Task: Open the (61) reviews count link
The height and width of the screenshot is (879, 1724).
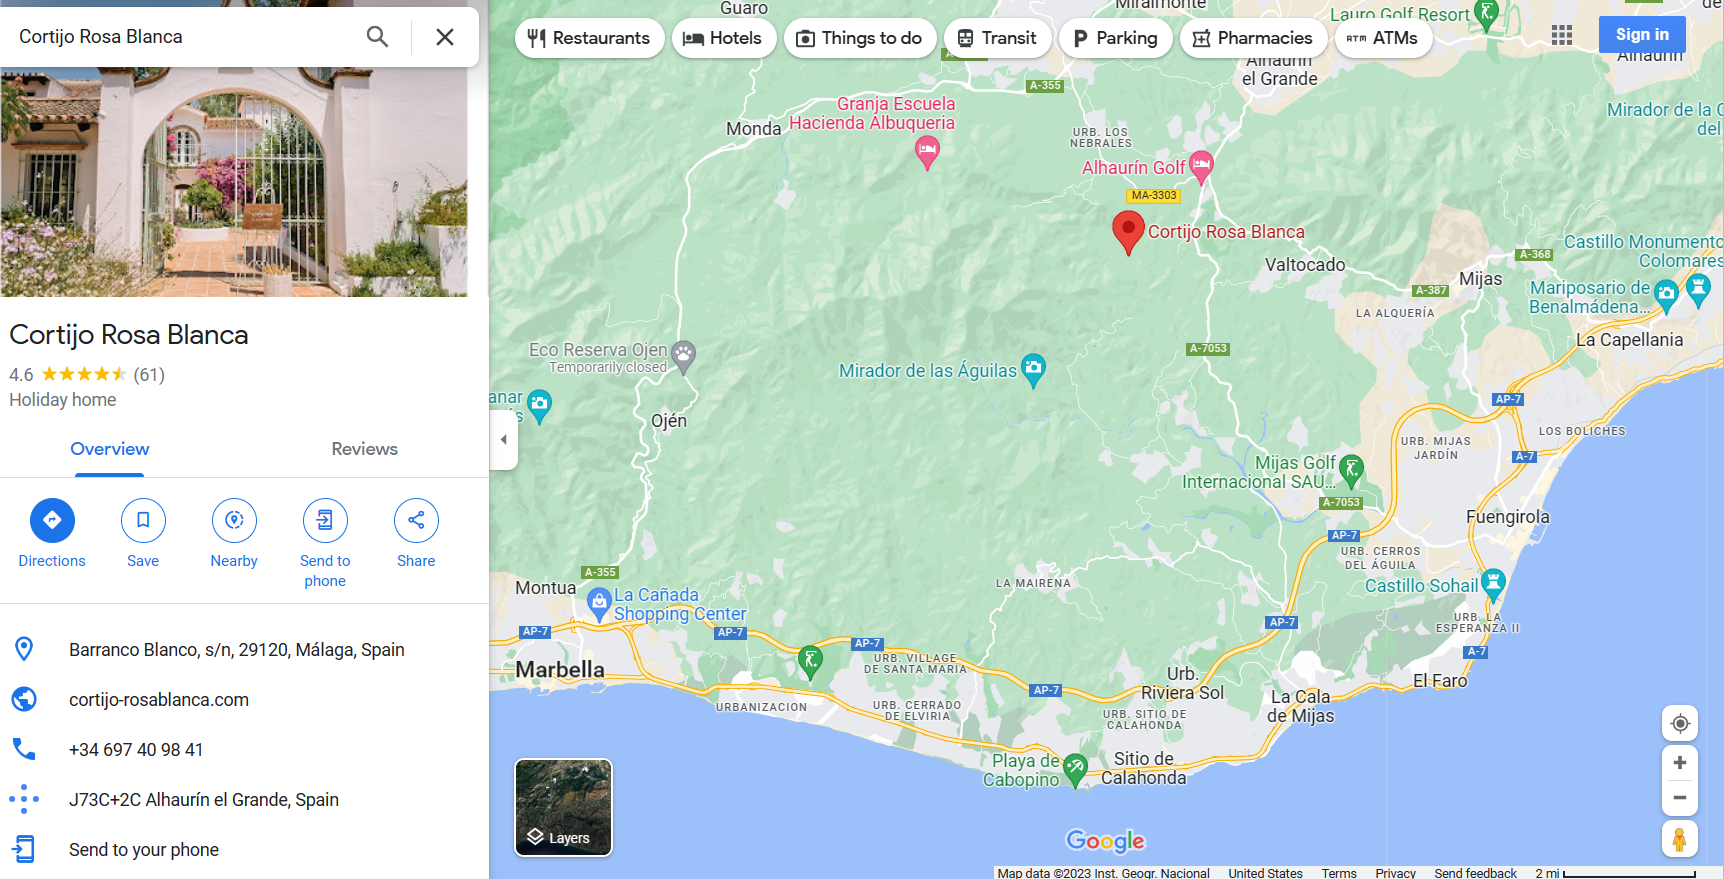Action: point(149,375)
